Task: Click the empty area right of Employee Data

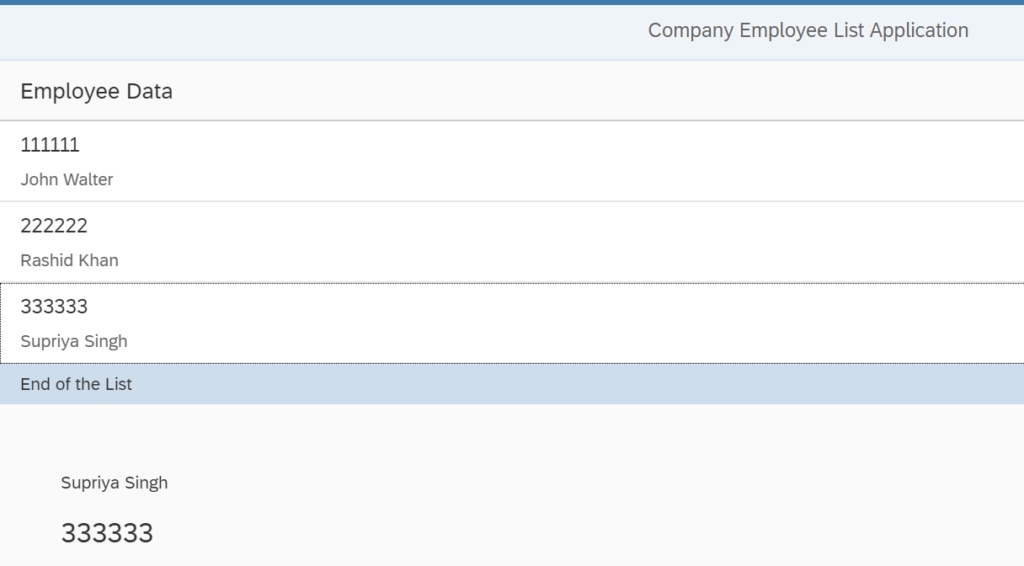Action: (x=600, y=91)
